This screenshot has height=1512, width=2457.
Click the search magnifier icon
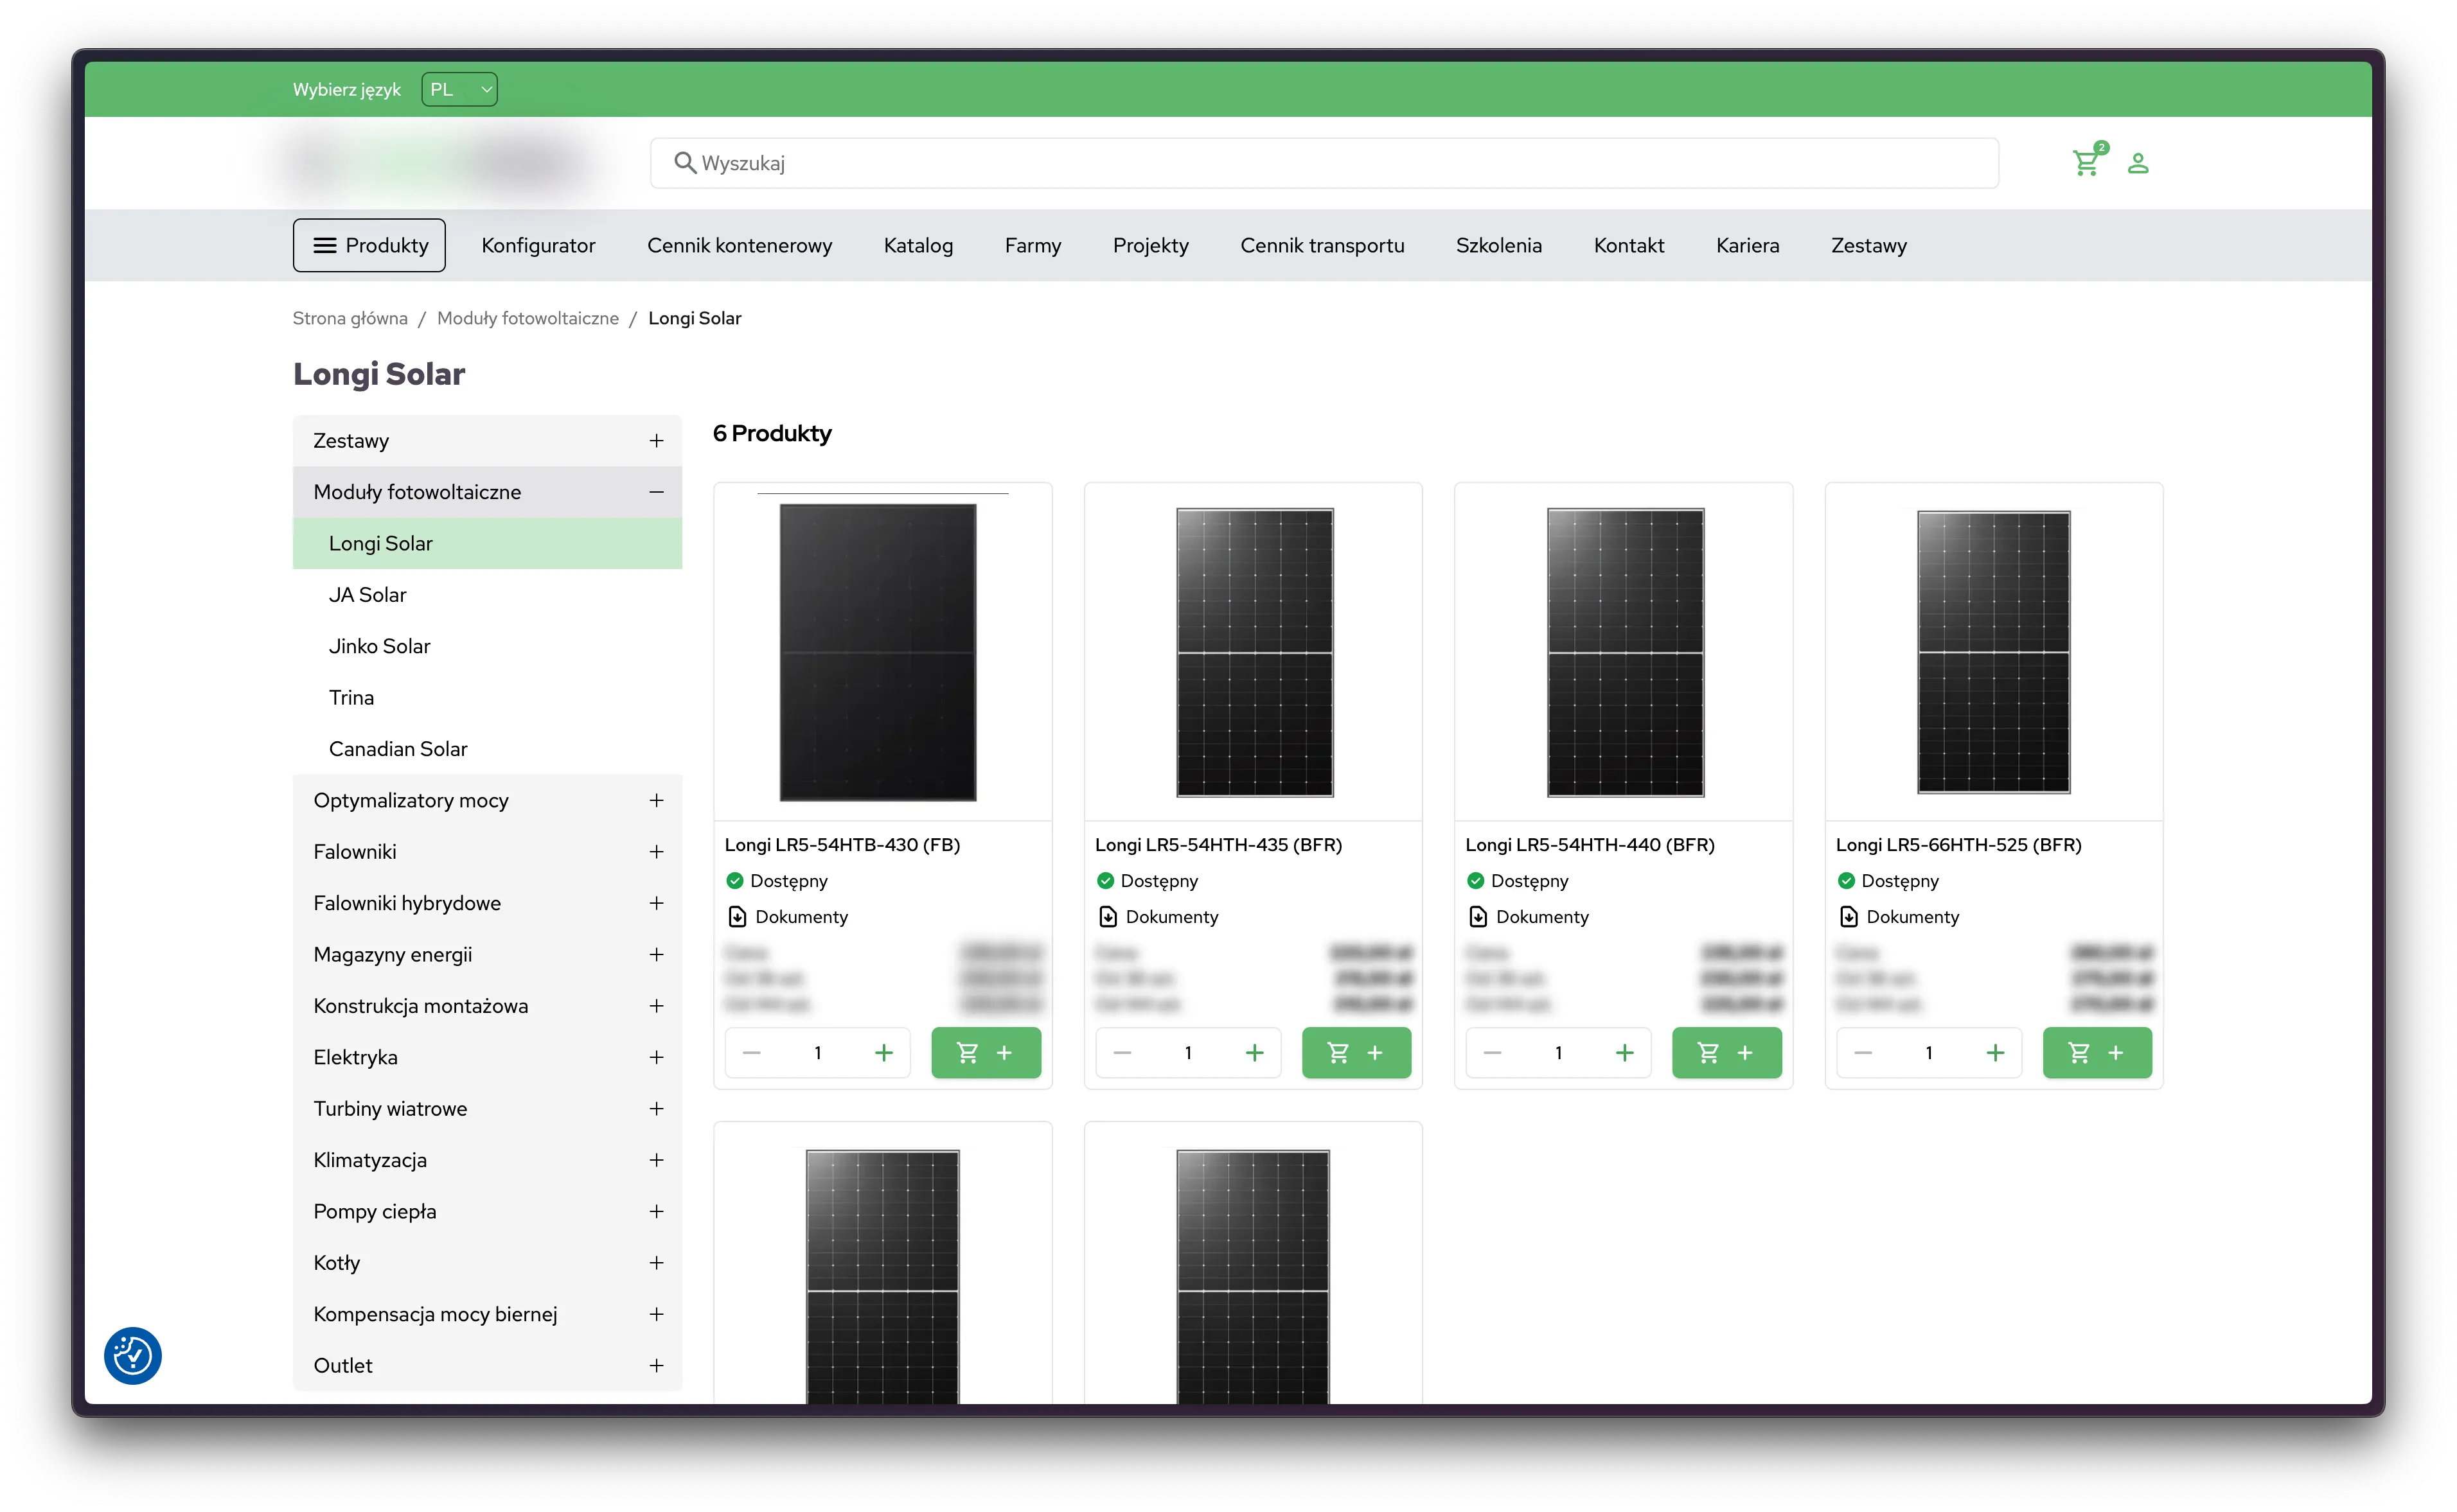click(684, 162)
